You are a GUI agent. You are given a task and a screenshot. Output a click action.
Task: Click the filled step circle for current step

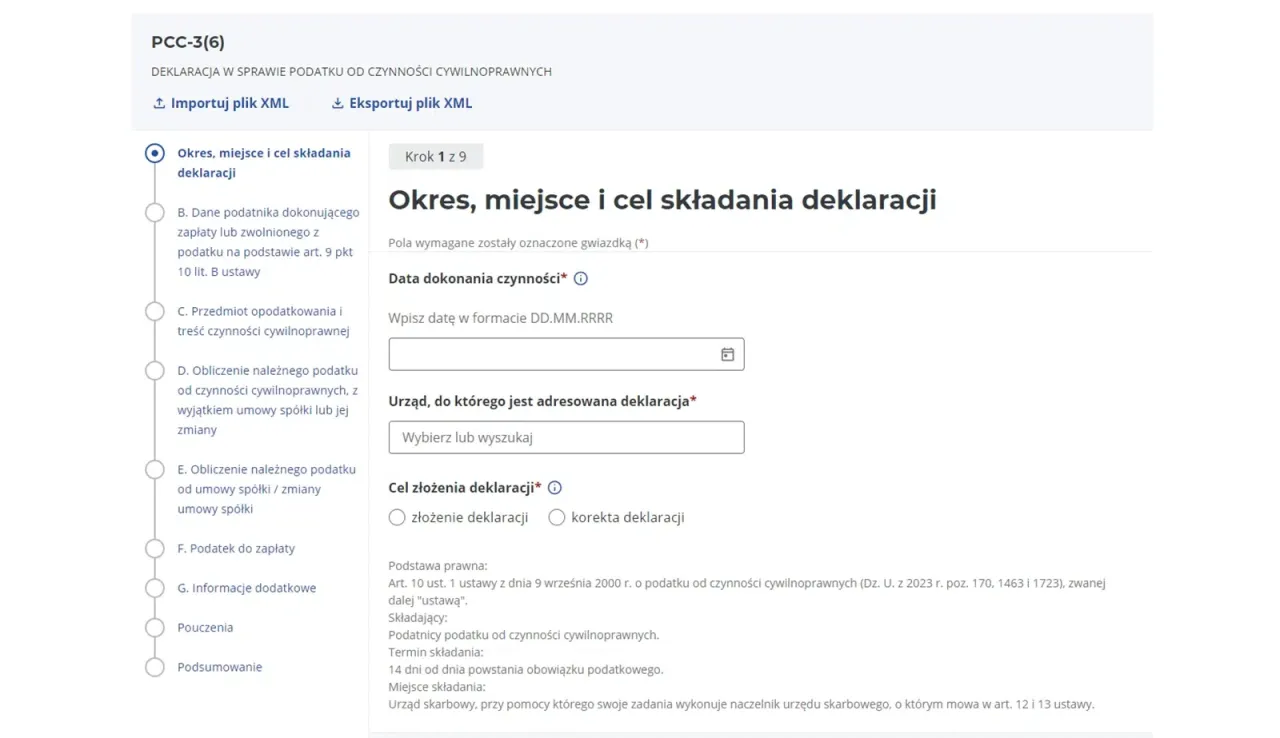click(x=155, y=152)
